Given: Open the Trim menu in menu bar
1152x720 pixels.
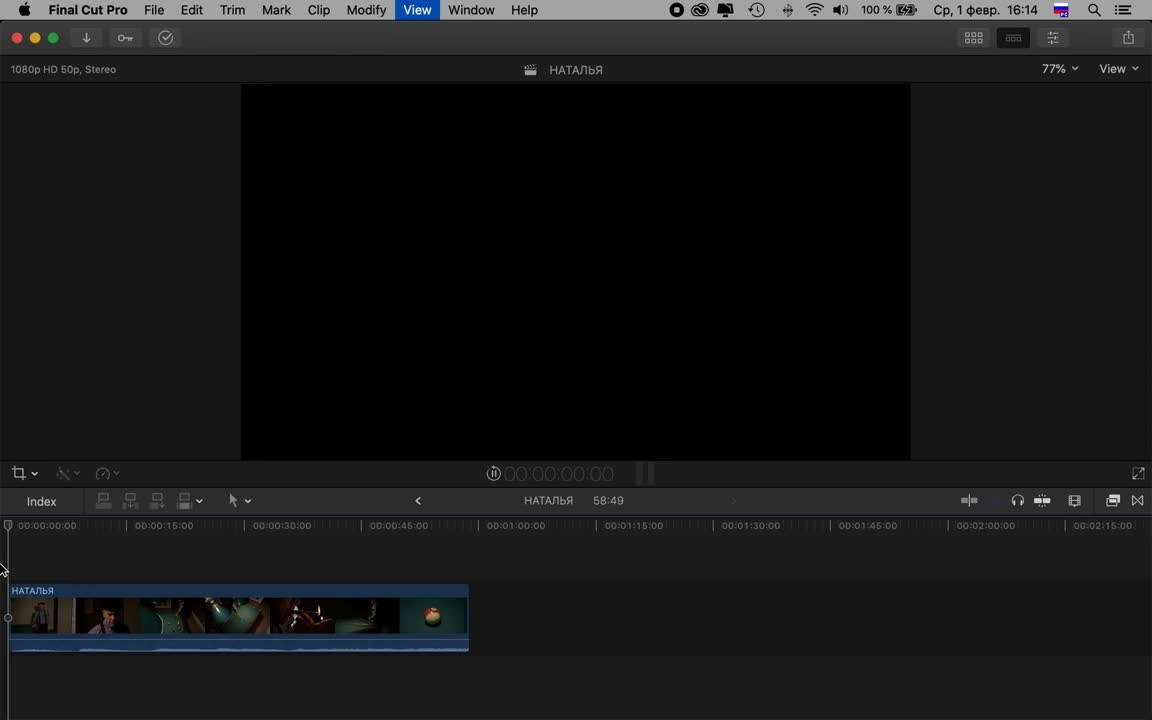Looking at the screenshot, I should pyautogui.click(x=232, y=10).
